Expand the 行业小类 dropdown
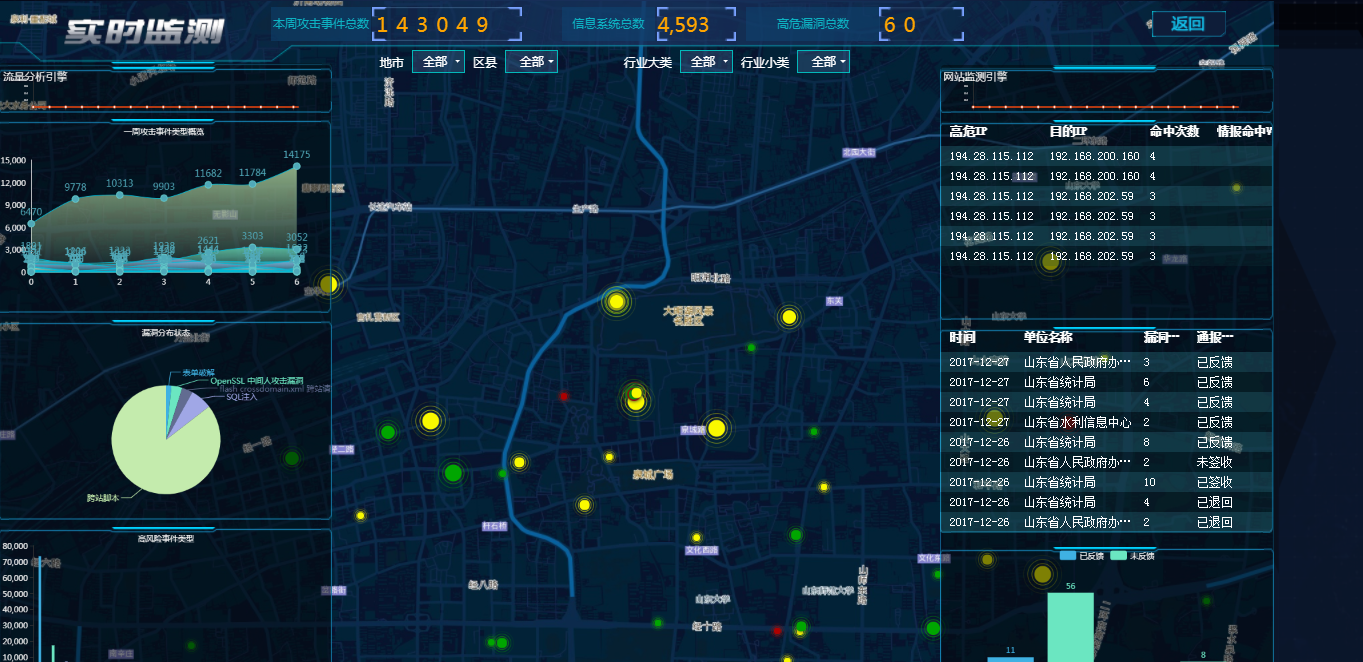Viewport: 1363px width, 662px height. pos(823,62)
